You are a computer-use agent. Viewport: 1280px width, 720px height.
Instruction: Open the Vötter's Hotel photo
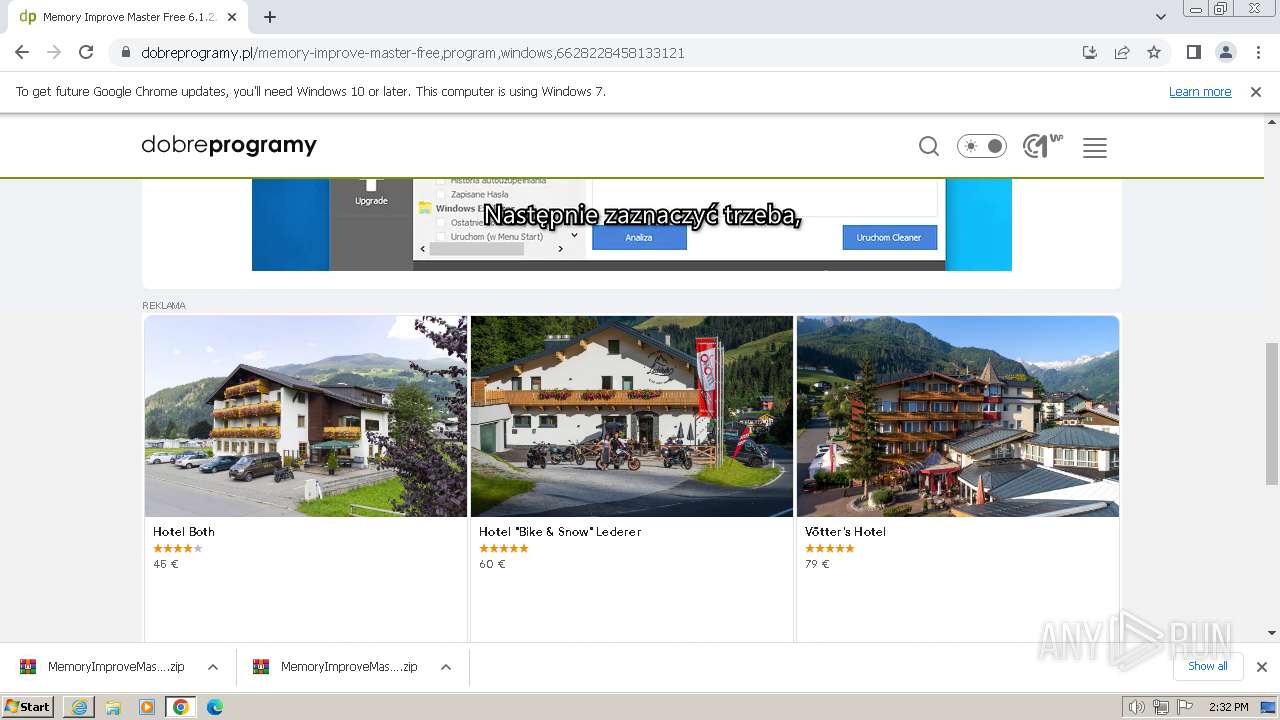coord(958,416)
